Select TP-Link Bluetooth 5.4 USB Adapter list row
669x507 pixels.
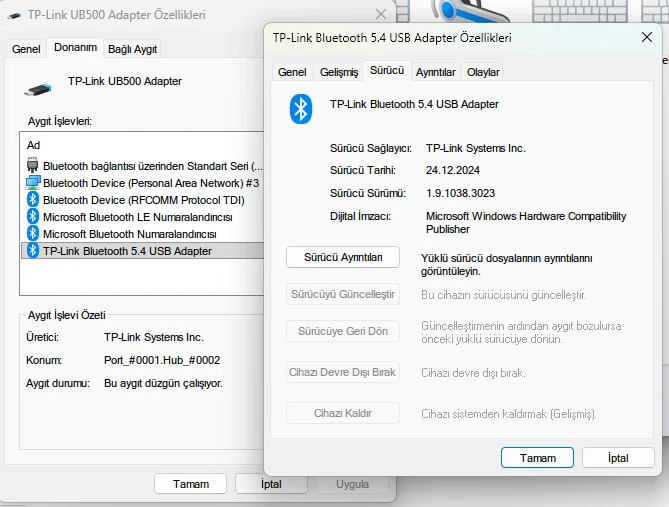click(x=143, y=251)
